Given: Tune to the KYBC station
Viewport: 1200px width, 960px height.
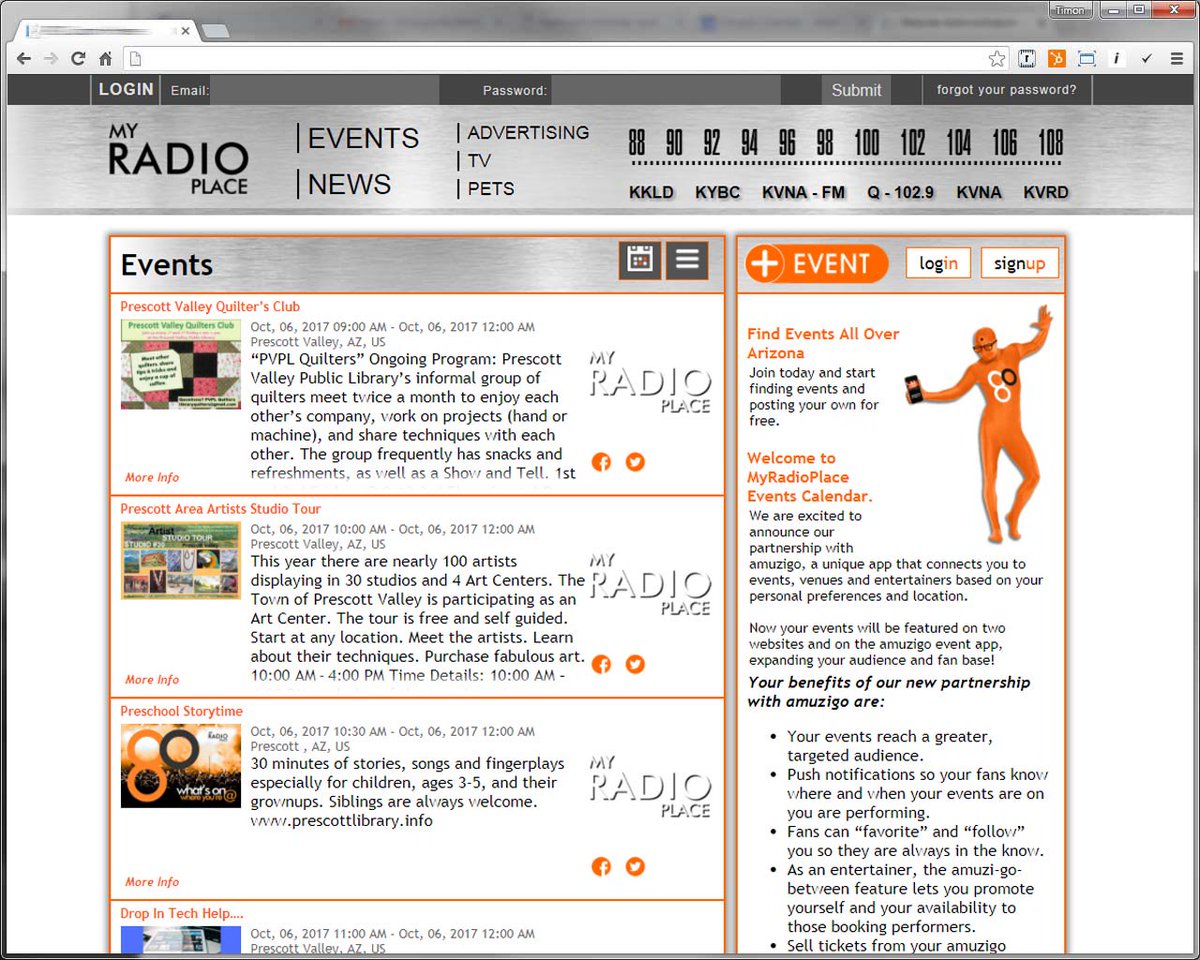Looking at the screenshot, I should pyautogui.click(x=718, y=192).
